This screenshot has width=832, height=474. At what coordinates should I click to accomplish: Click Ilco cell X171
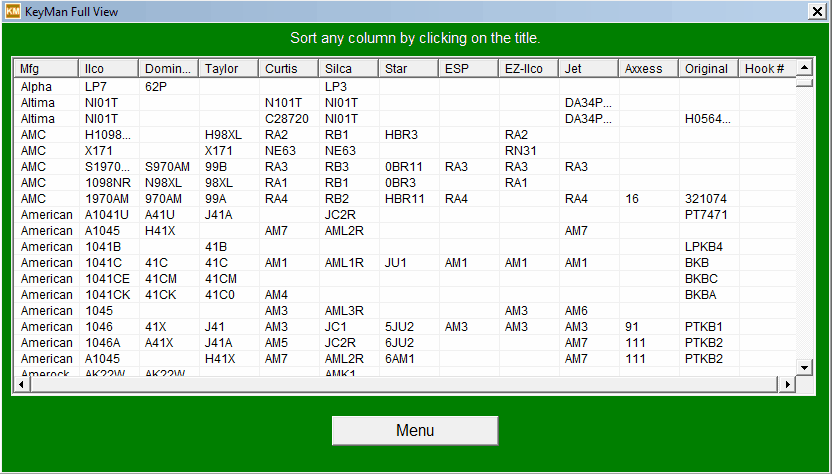[99, 151]
